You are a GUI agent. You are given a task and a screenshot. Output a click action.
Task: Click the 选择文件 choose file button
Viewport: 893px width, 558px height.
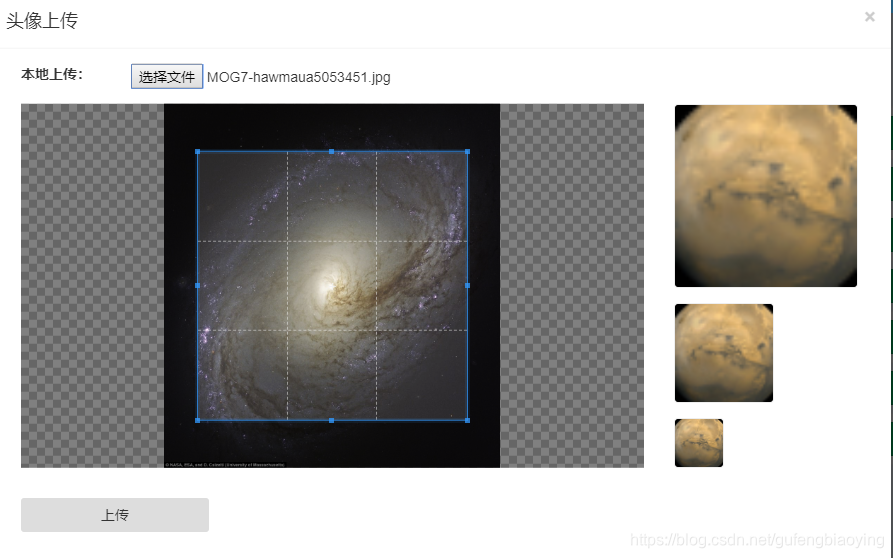167,76
